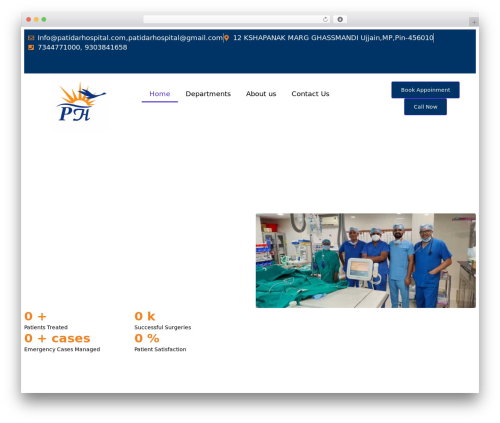
Task: Open the Departments menu item
Action: (x=208, y=94)
